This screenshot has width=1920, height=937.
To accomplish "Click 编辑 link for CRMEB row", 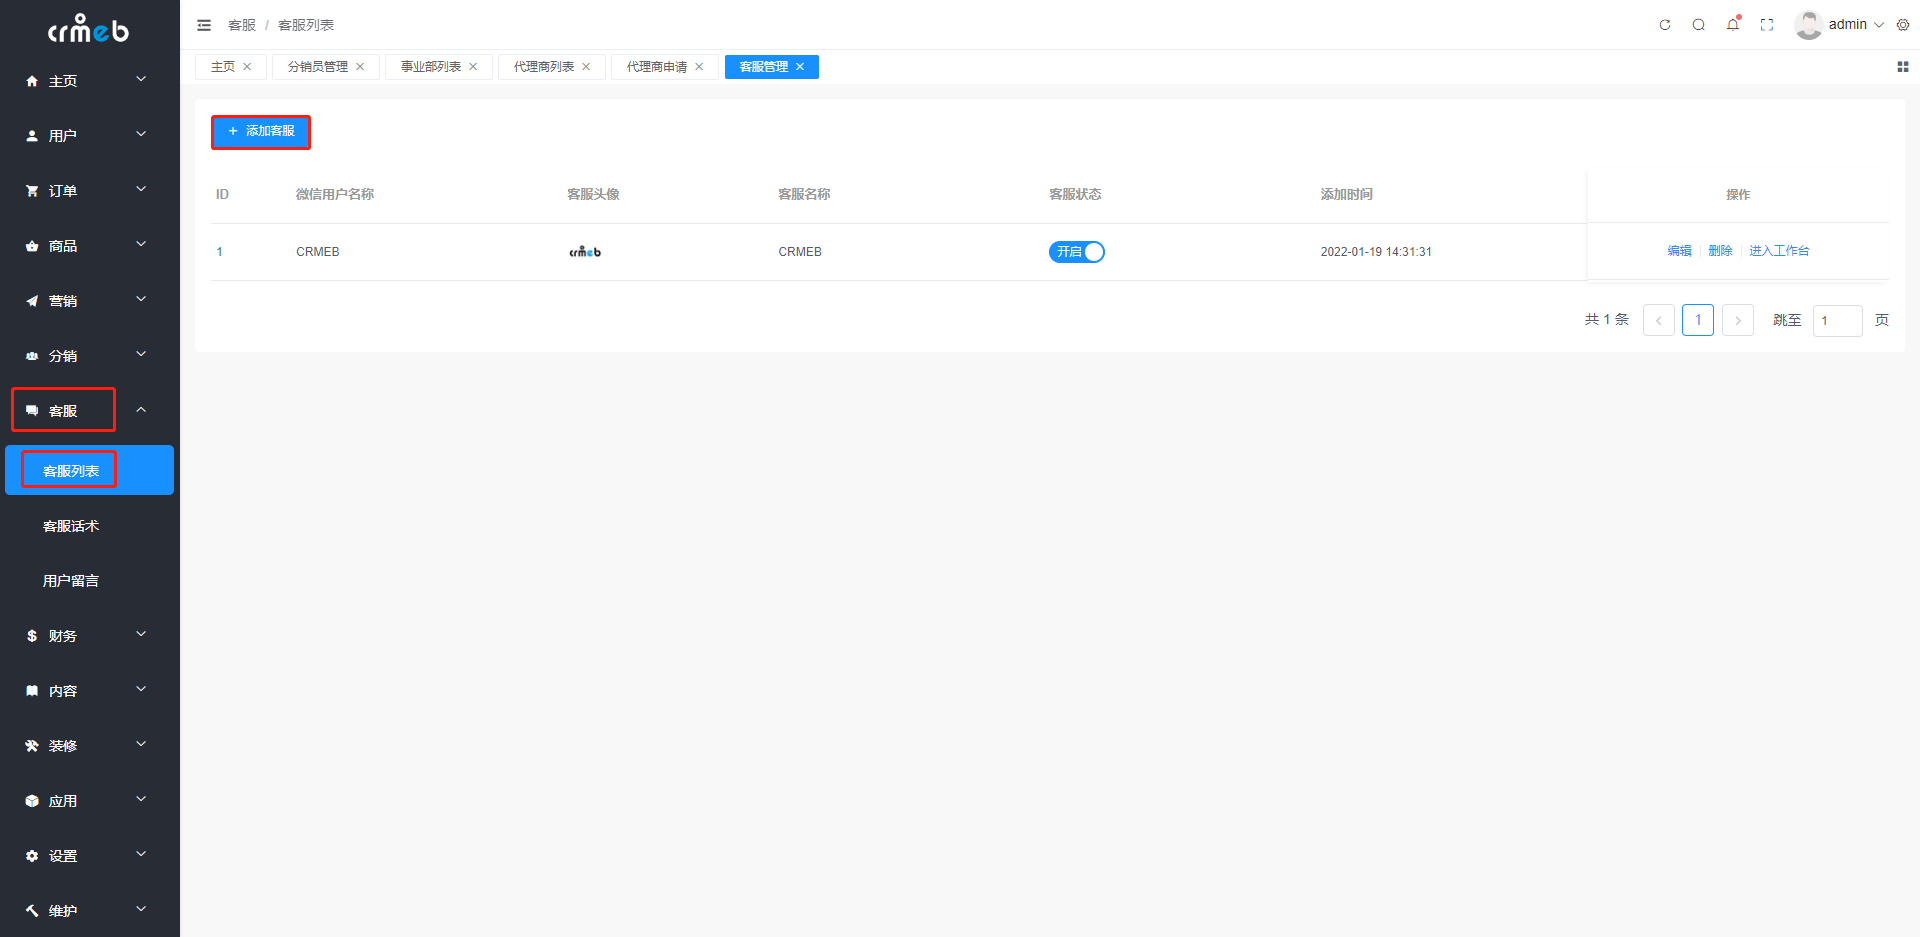I will point(1679,251).
